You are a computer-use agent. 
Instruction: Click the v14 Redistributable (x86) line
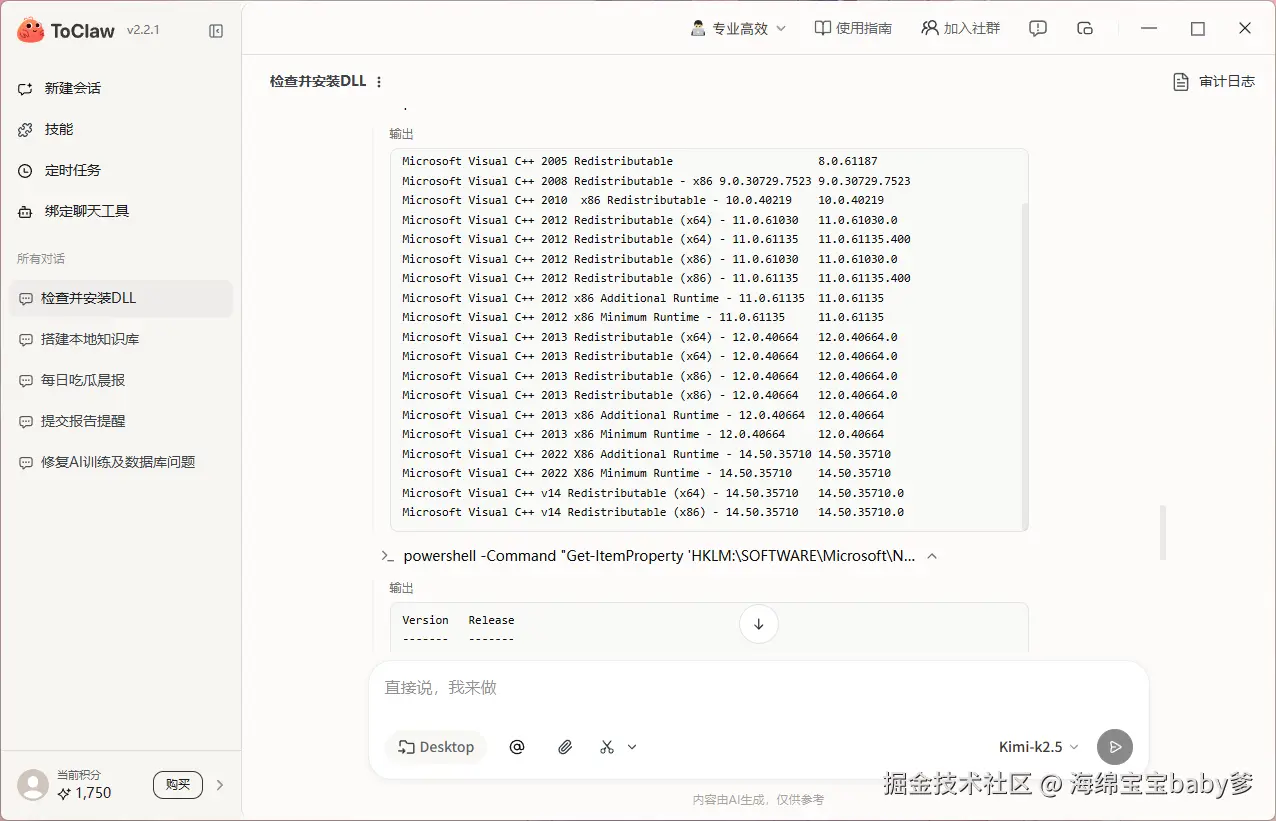point(653,512)
